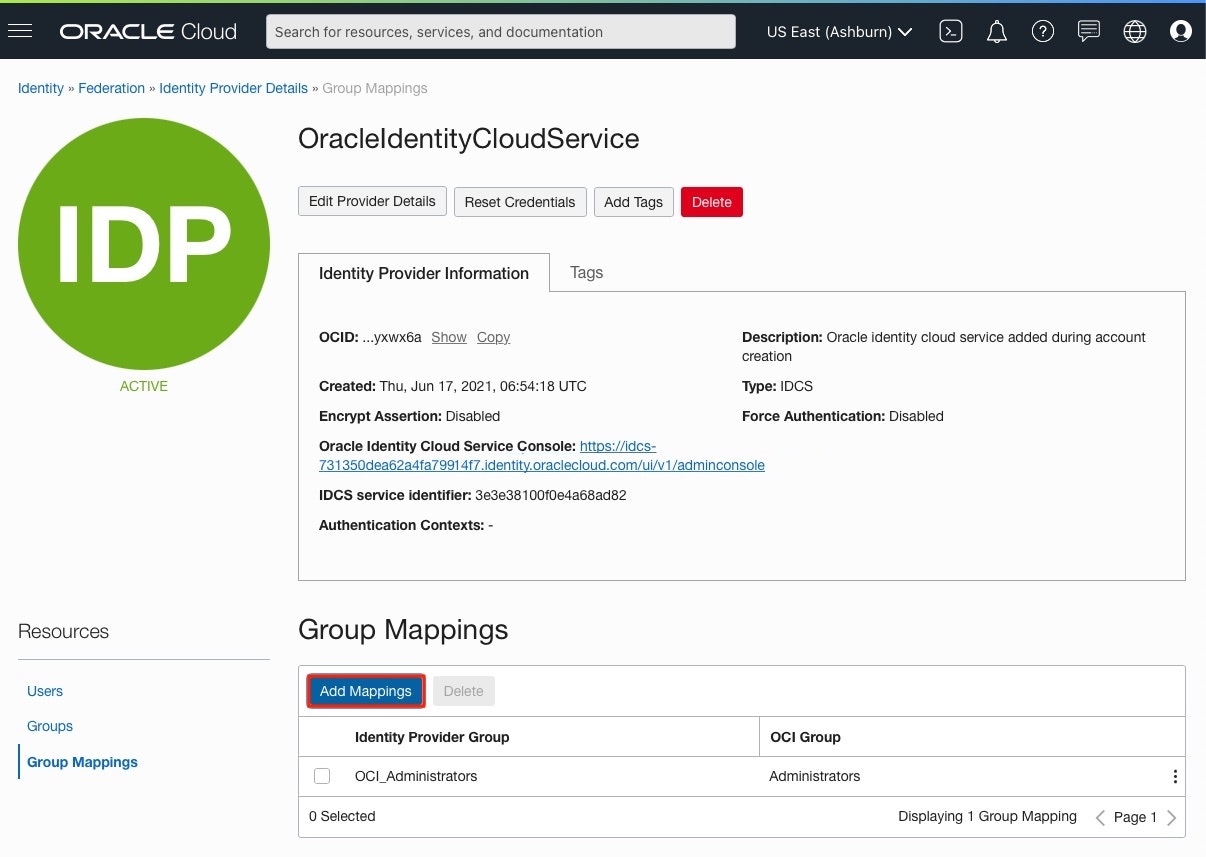Click the red Delete provider button
Image resolution: width=1206 pixels, height=857 pixels.
click(x=712, y=202)
